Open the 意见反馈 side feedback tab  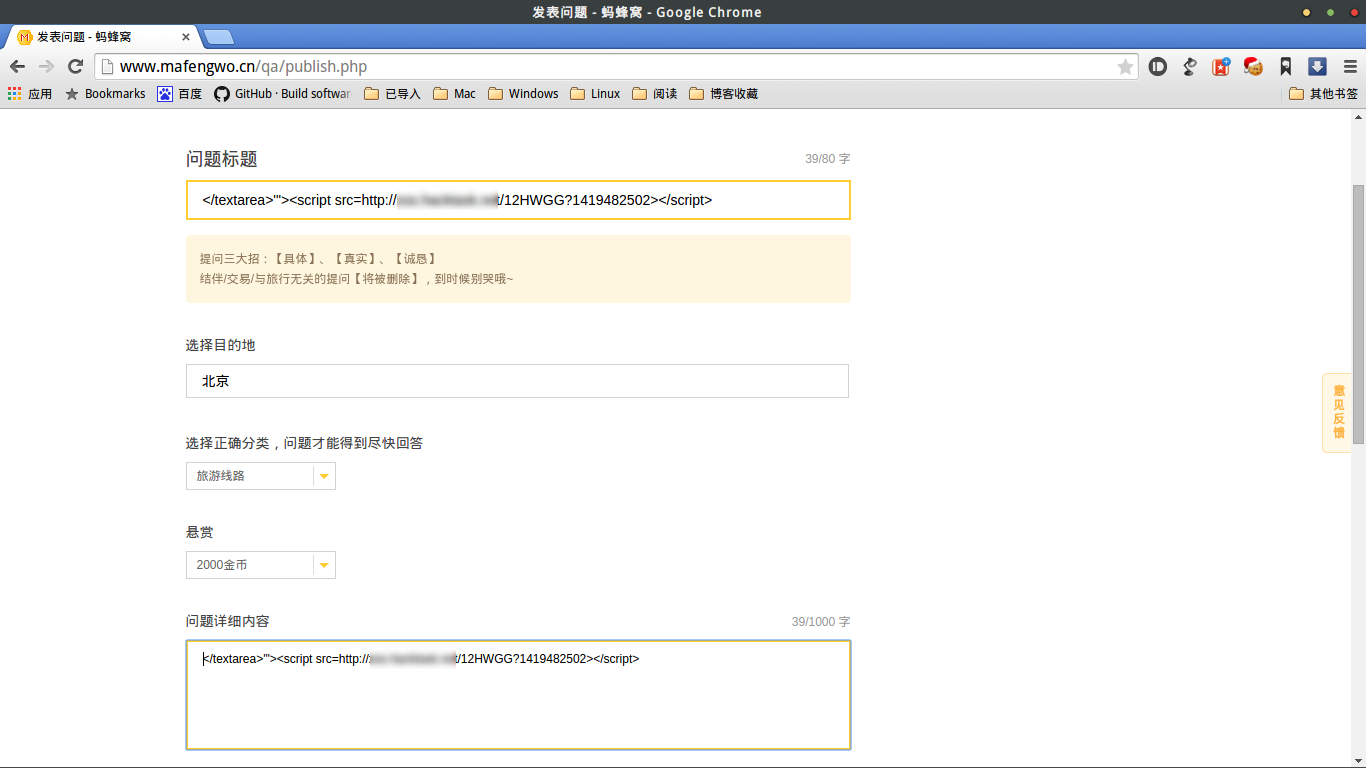[1338, 412]
